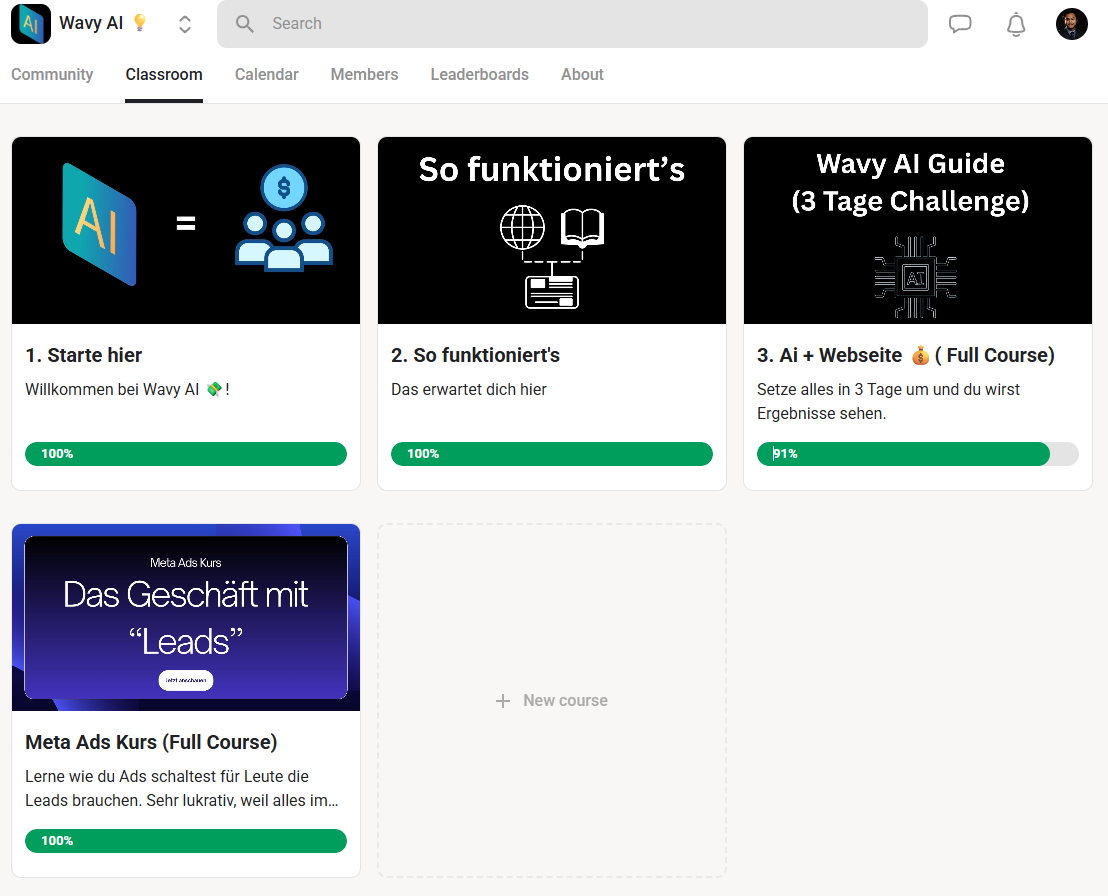Focus the Search input field
The width and height of the screenshot is (1108, 896).
(x=572, y=24)
